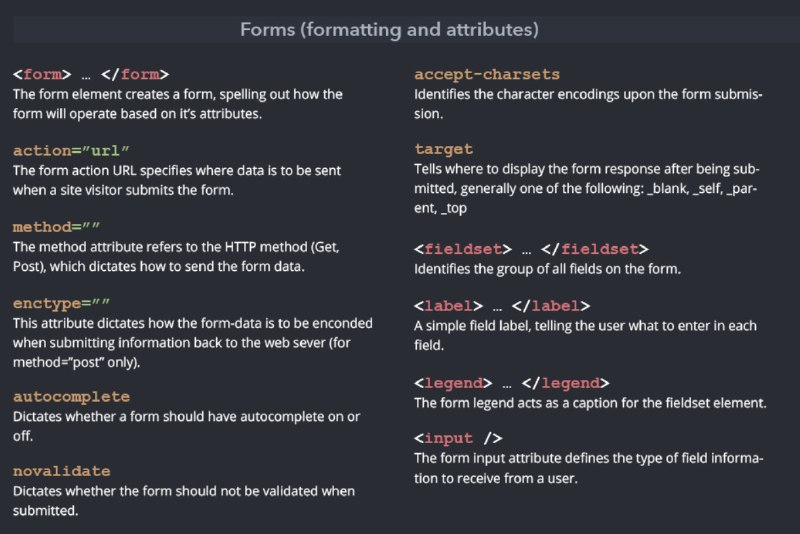Select the accept-charsets attribute heading
The image size is (800, 534).
click(487, 74)
